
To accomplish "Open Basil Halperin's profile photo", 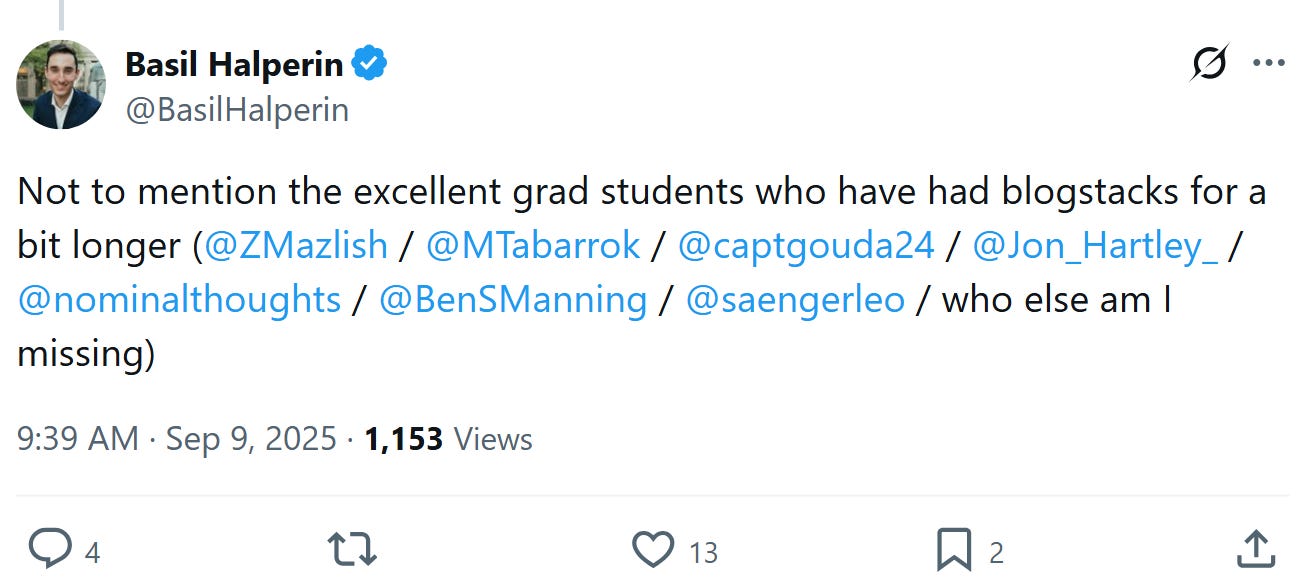I will pyautogui.click(x=61, y=85).
